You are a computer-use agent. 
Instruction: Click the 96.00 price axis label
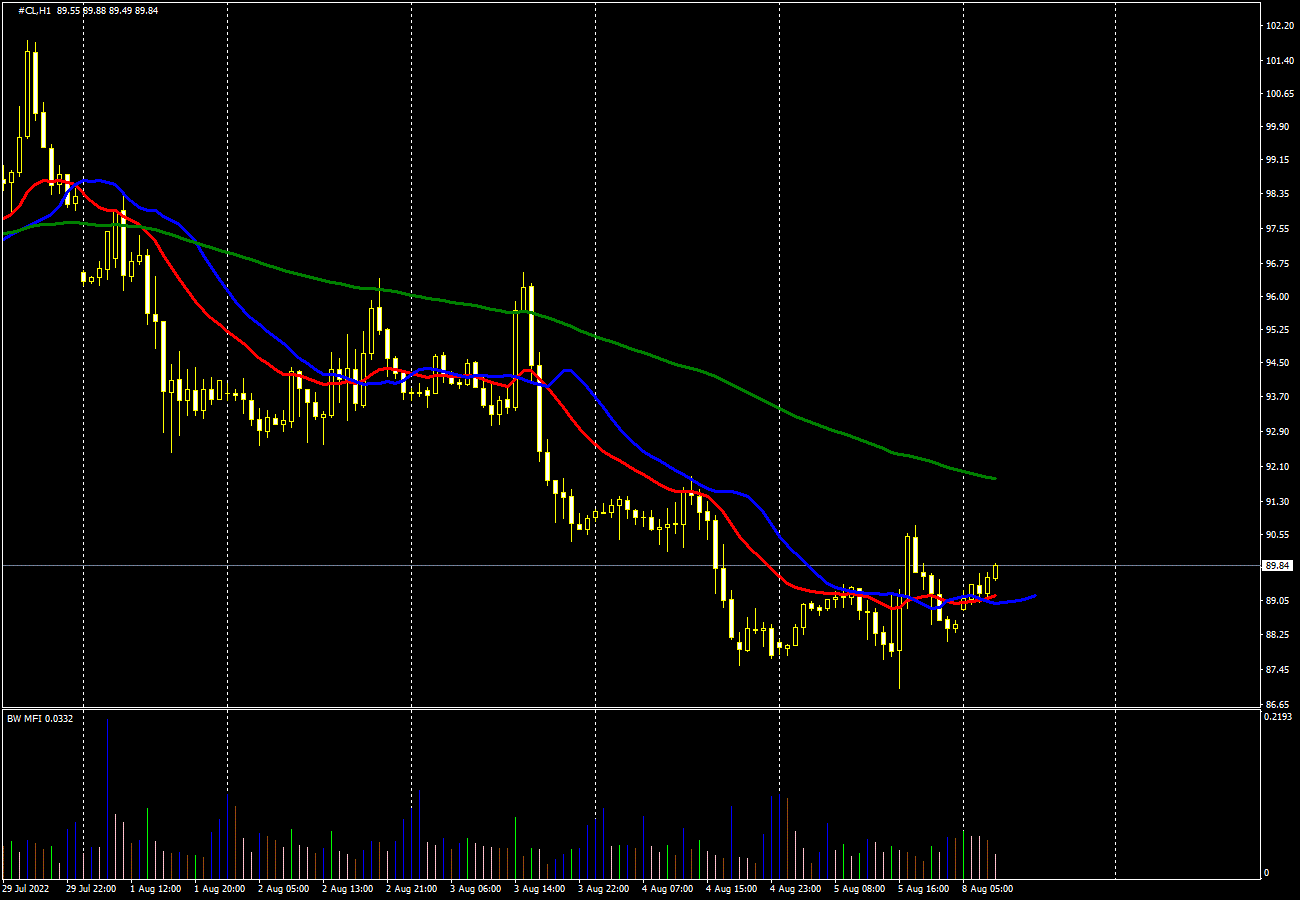[x=1279, y=297]
